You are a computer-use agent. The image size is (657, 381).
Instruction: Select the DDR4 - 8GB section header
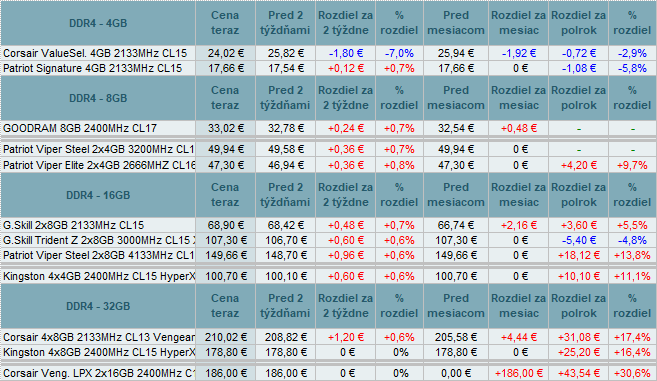(x=98, y=98)
